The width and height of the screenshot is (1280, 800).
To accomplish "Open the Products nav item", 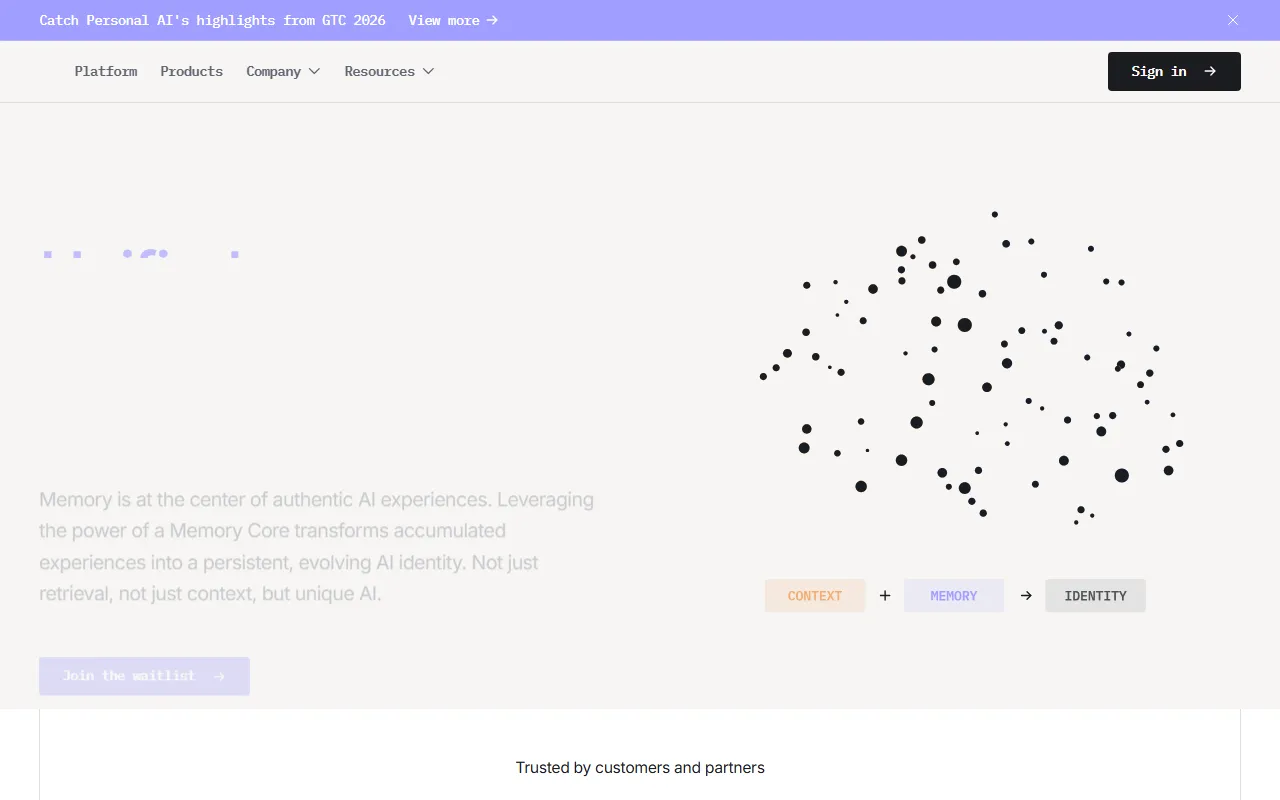I will 192,71.
